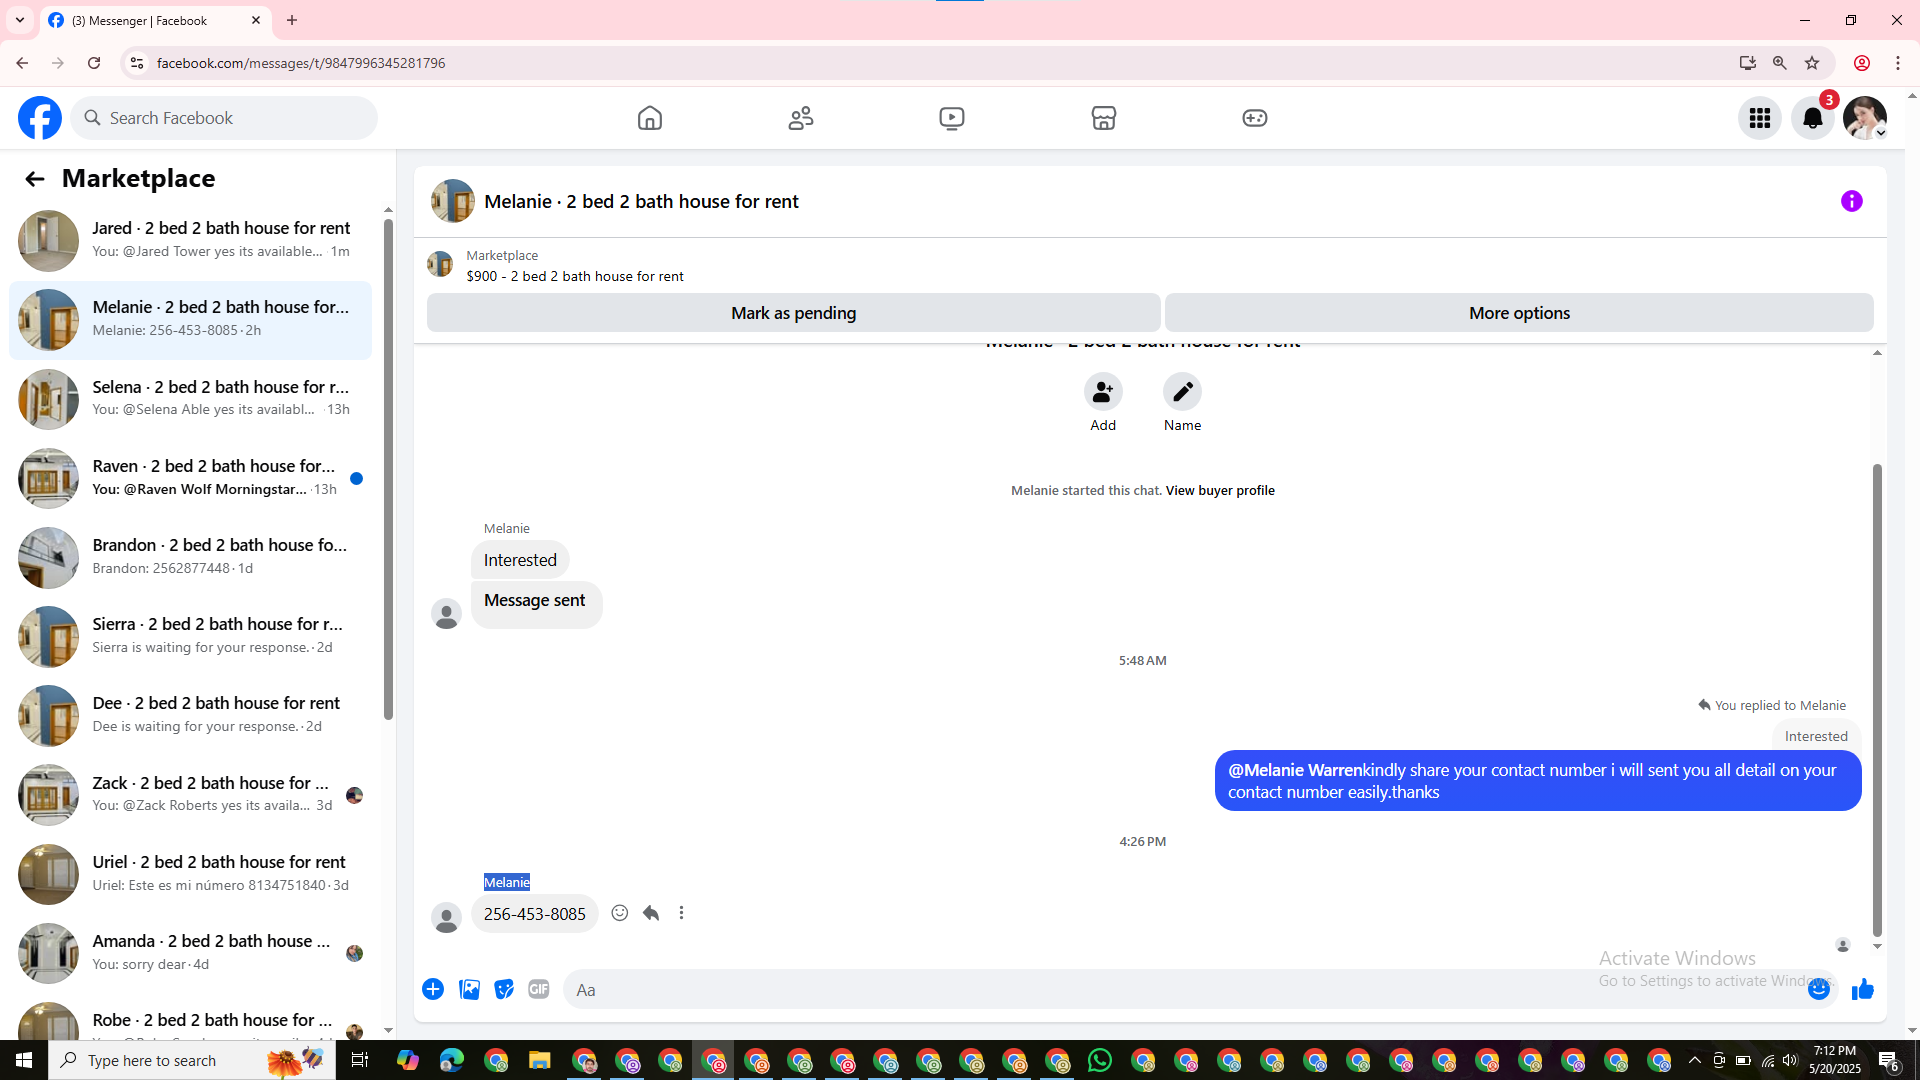Open Friends icon in top navigation
This screenshot has width=1920, height=1080.
pos(801,118)
